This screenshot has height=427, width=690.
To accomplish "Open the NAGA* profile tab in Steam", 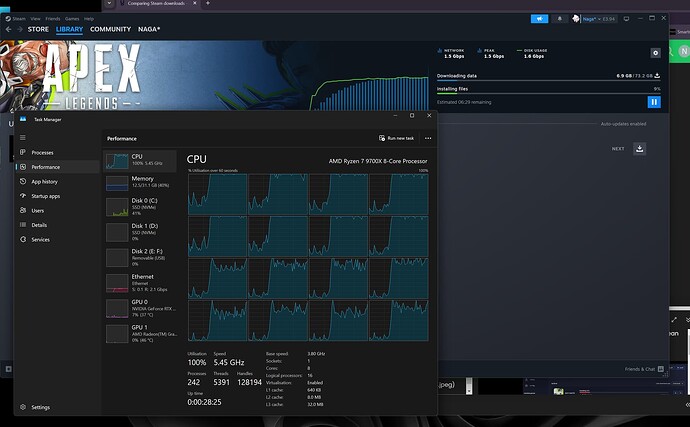I will coord(149,29).
